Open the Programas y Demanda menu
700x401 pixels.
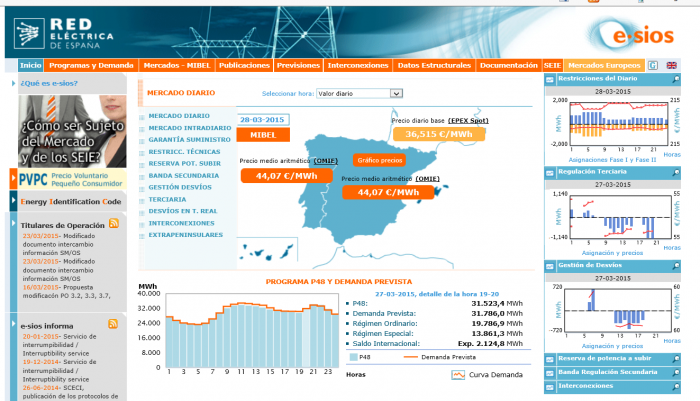coord(91,65)
